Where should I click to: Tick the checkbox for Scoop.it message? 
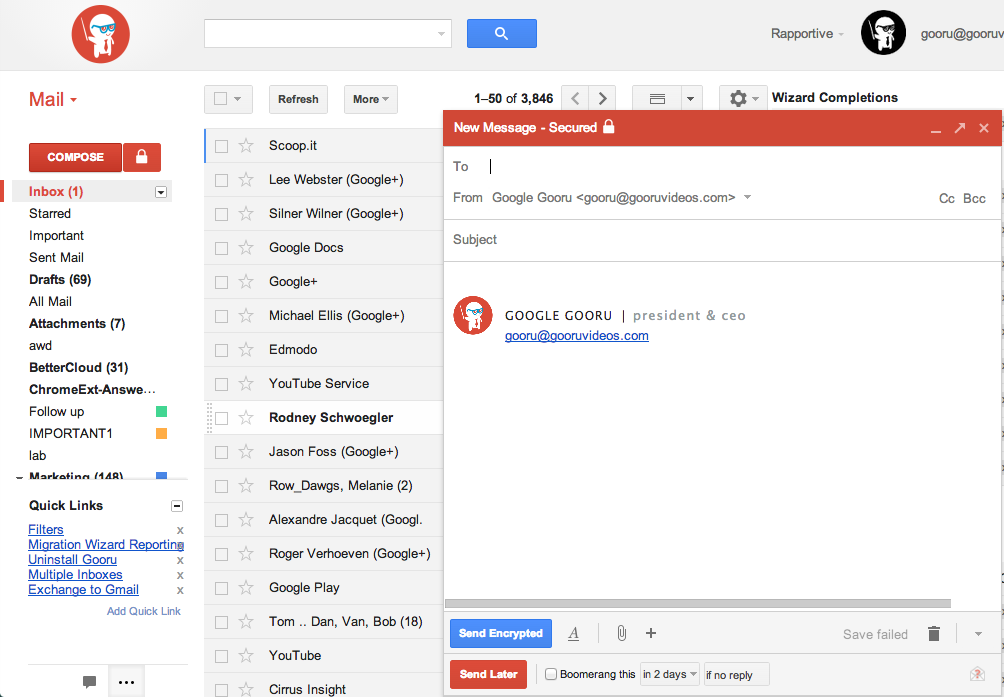click(222, 147)
